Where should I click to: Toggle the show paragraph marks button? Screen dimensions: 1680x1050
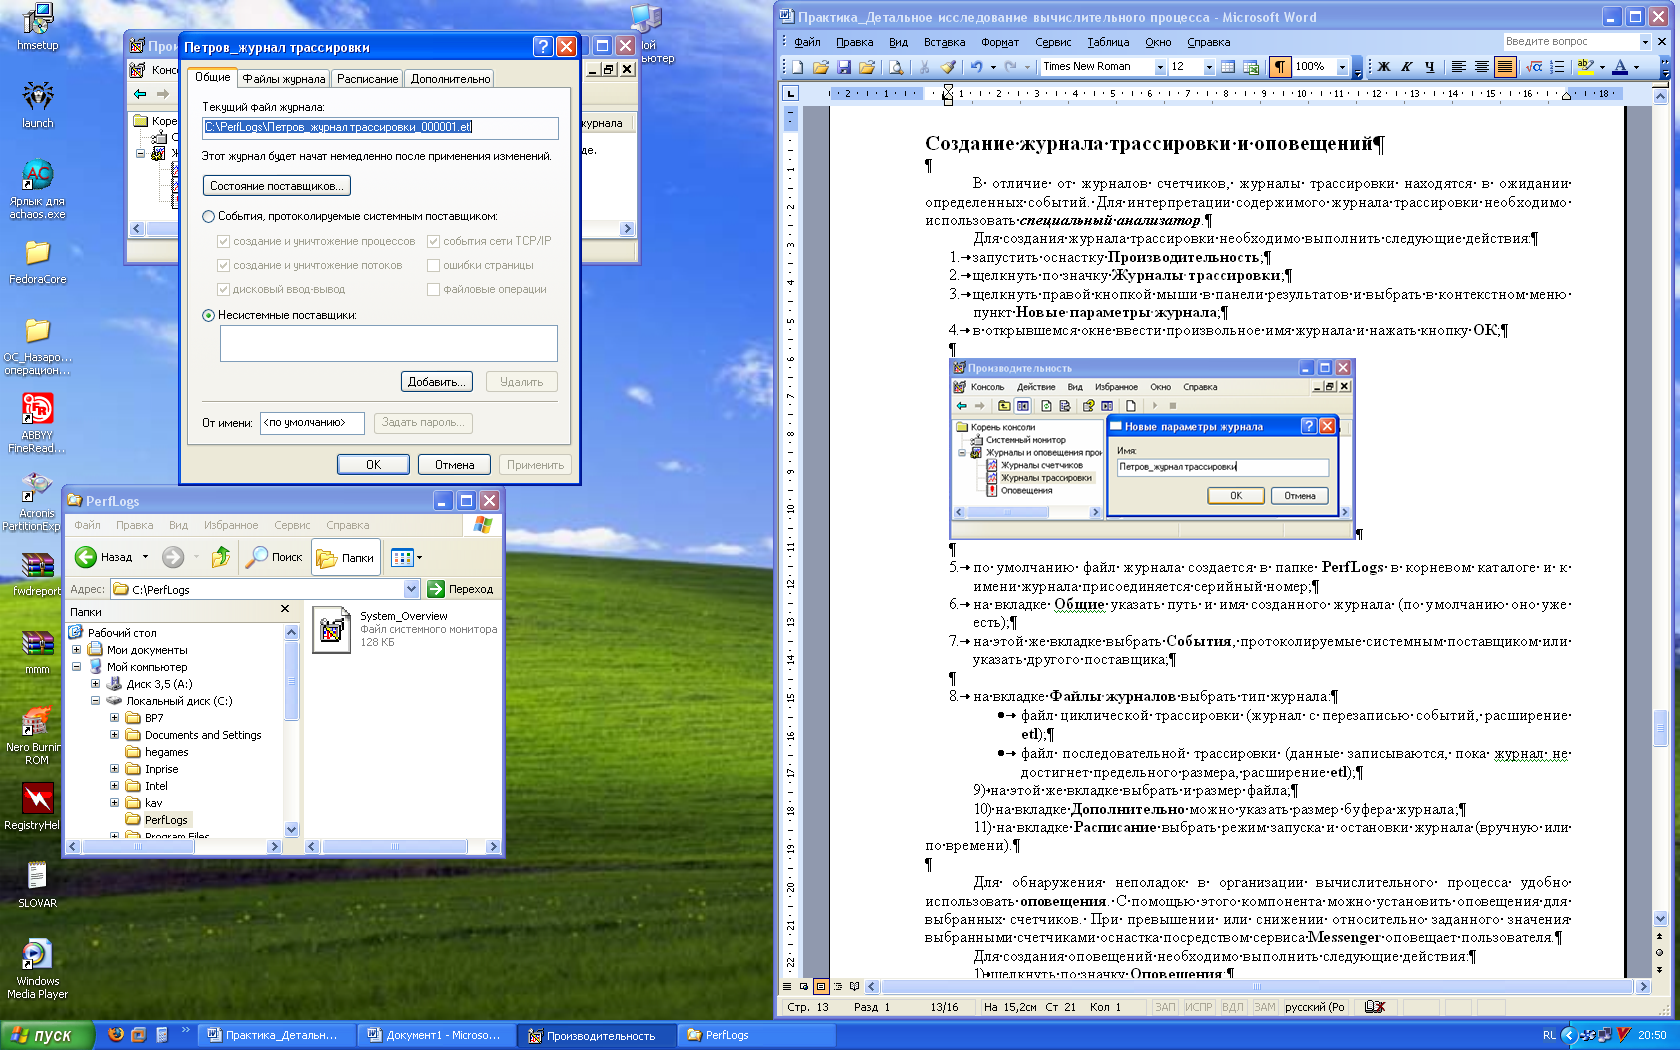(x=1279, y=67)
